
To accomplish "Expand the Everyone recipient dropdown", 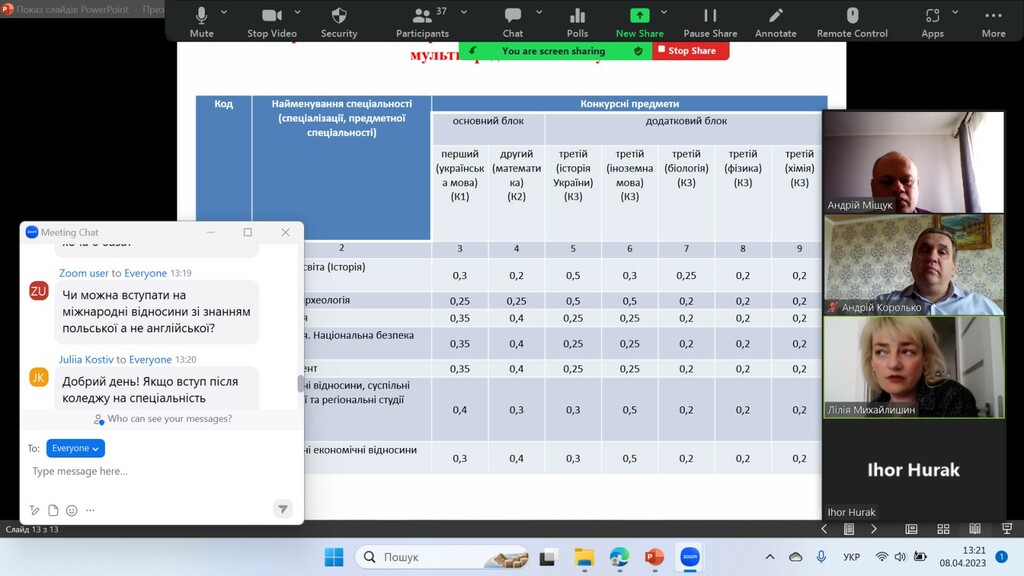I will coord(75,449).
